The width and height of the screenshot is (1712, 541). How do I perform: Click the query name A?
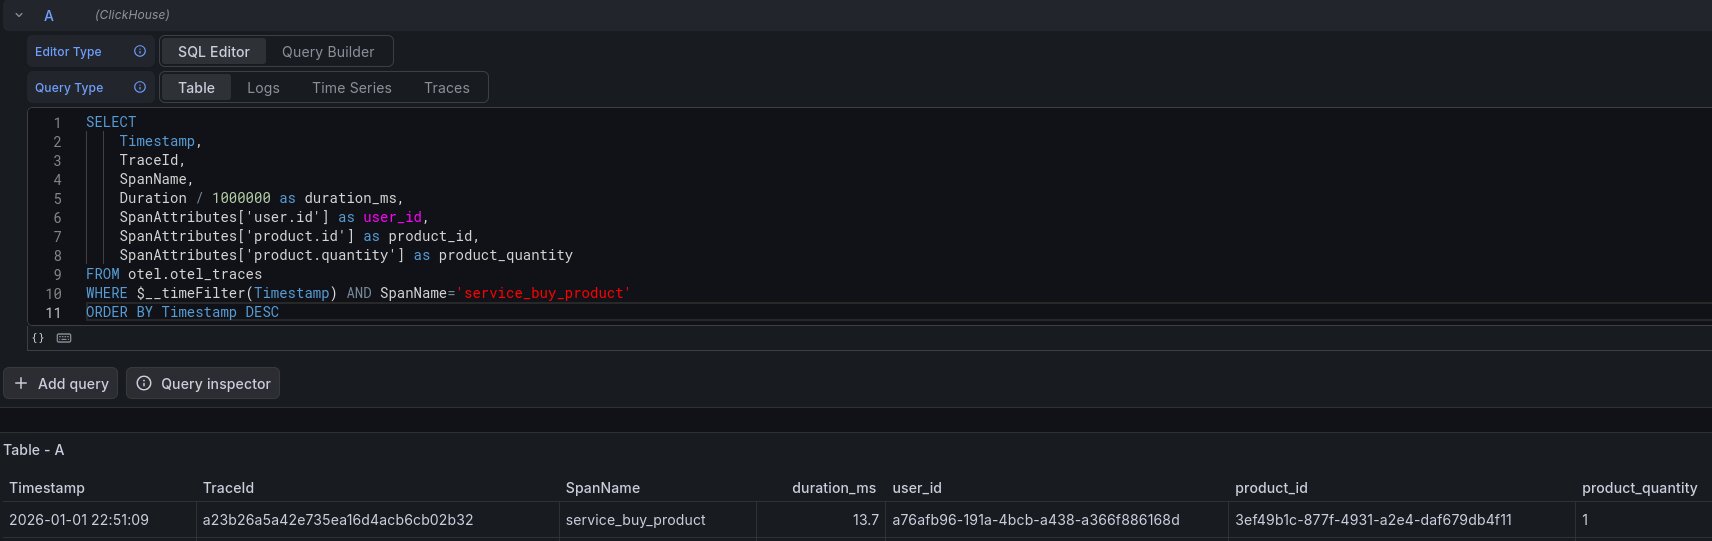point(49,16)
